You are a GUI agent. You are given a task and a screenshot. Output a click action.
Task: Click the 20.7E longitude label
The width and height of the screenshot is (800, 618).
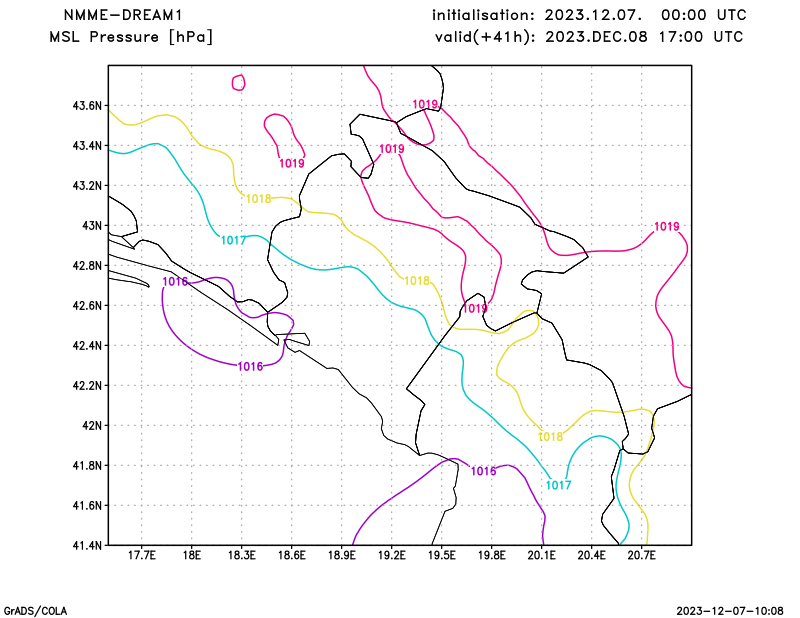tap(641, 555)
